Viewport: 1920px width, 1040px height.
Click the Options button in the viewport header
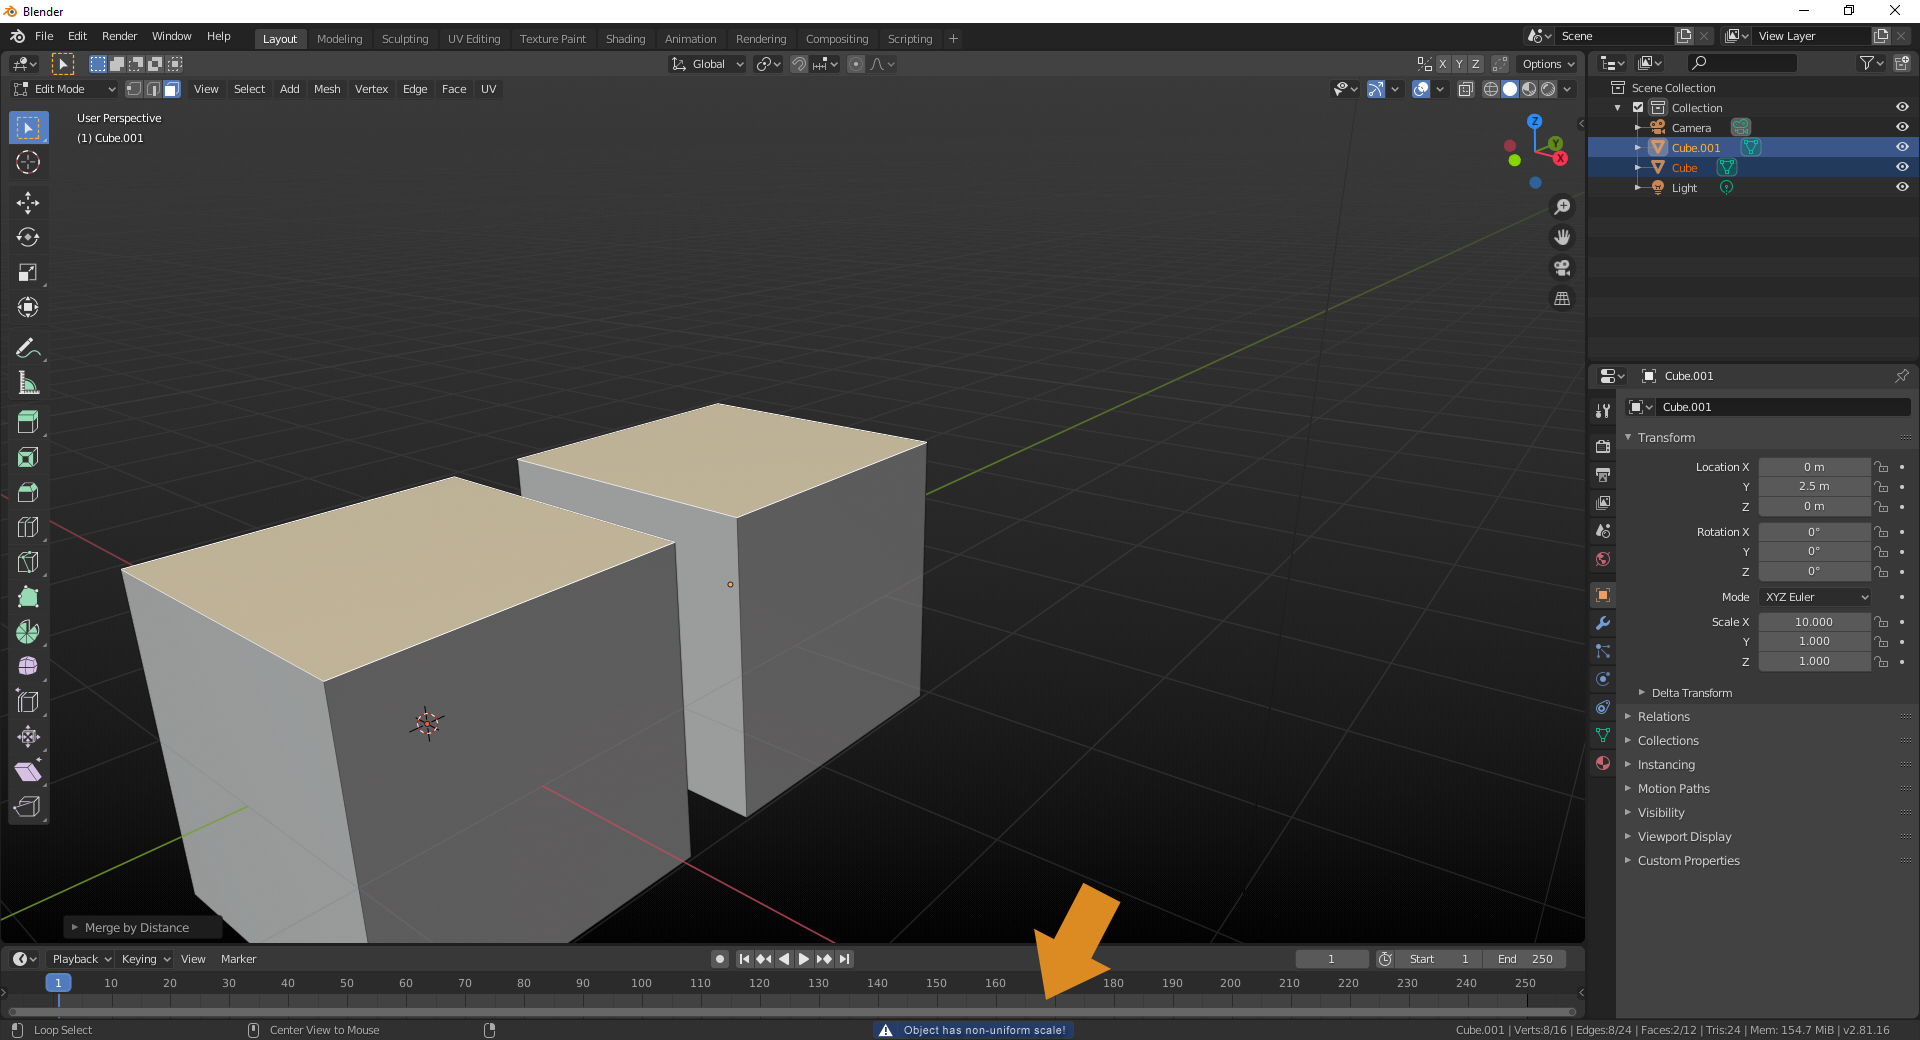[x=1547, y=64]
